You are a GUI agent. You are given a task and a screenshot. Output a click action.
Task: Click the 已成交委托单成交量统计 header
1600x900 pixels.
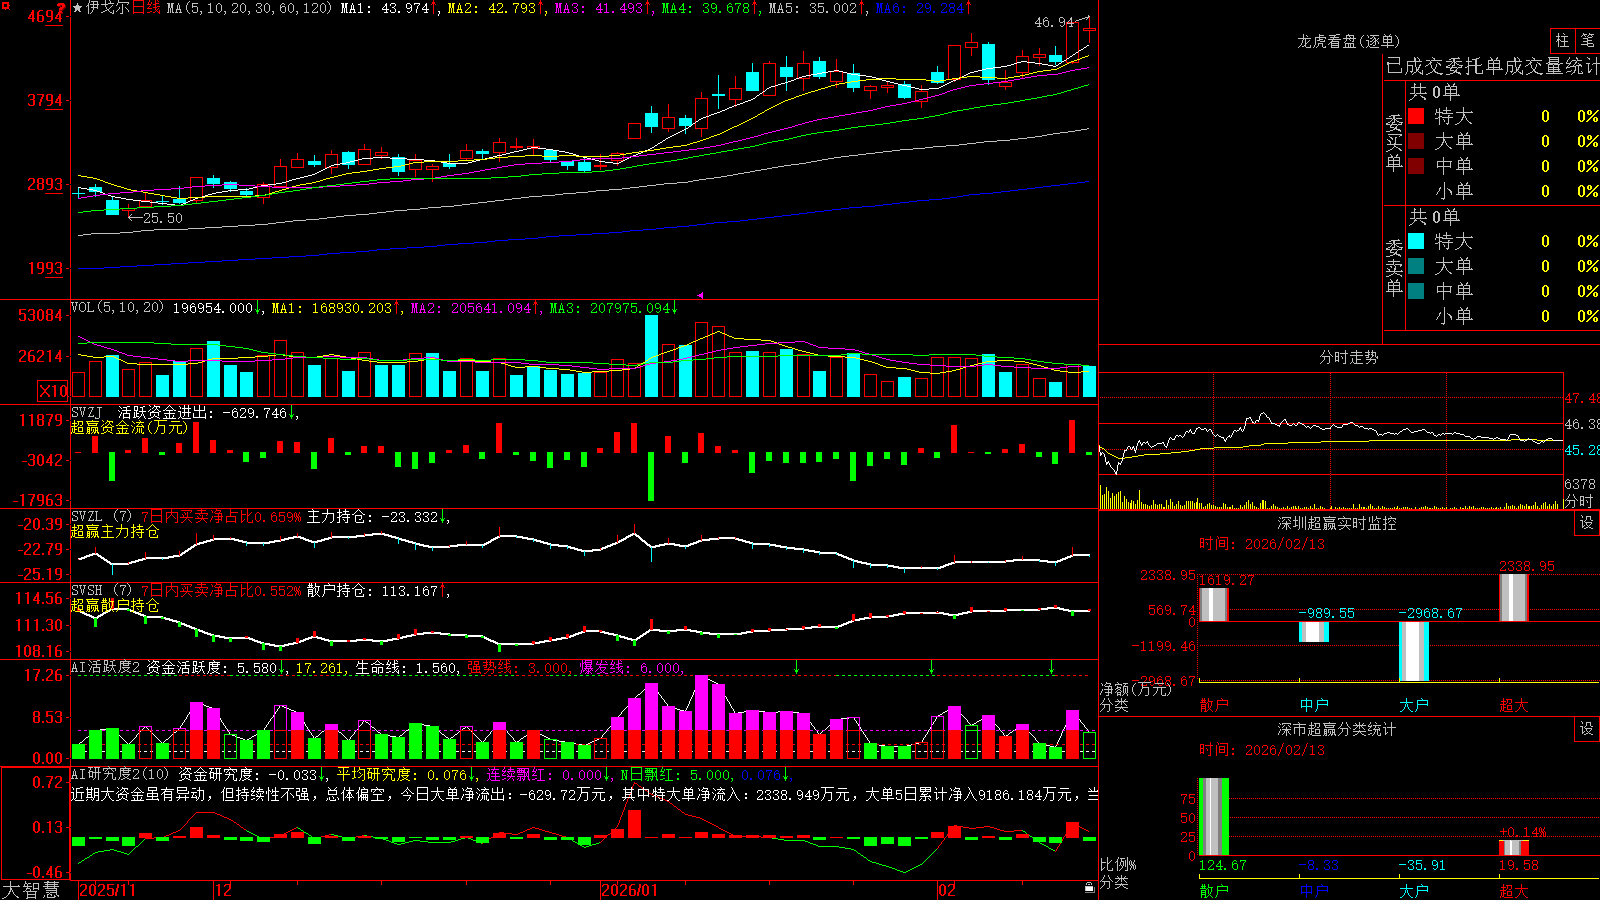point(1492,66)
